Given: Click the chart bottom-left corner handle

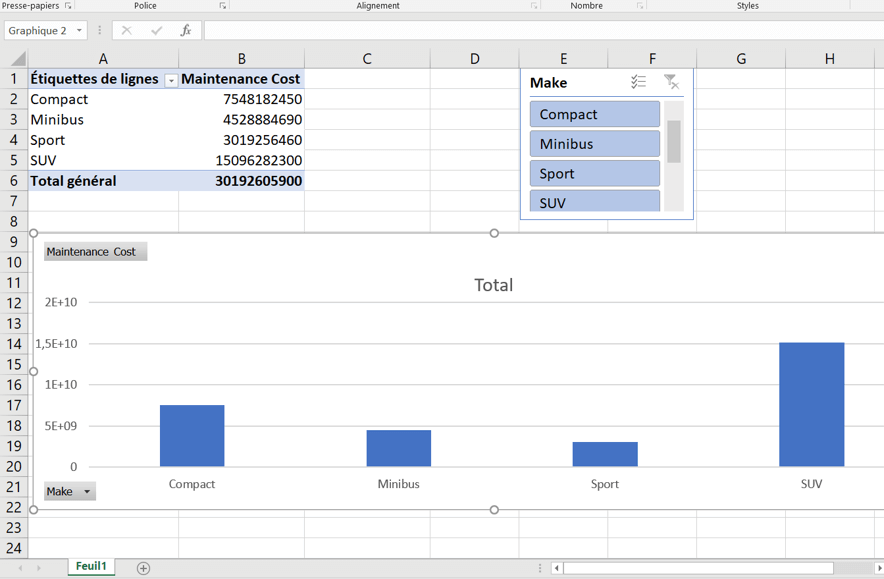Looking at the screenshot, I should pos(33,510).
